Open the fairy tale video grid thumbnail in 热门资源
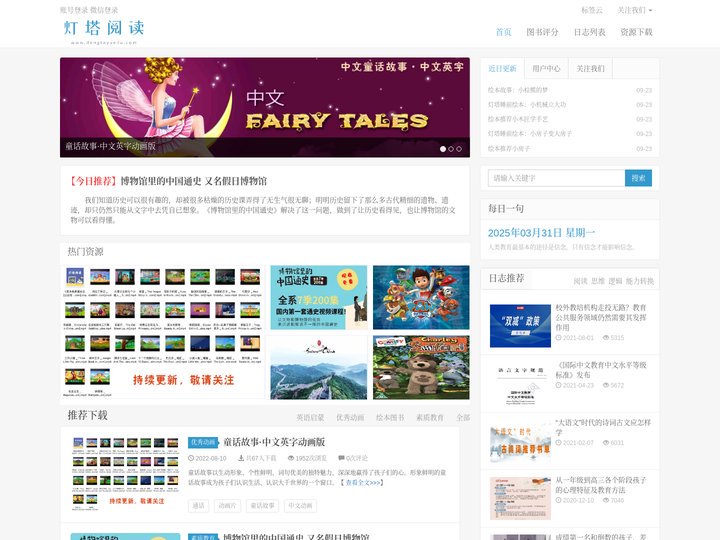720x540 pixels. (163, 332)
